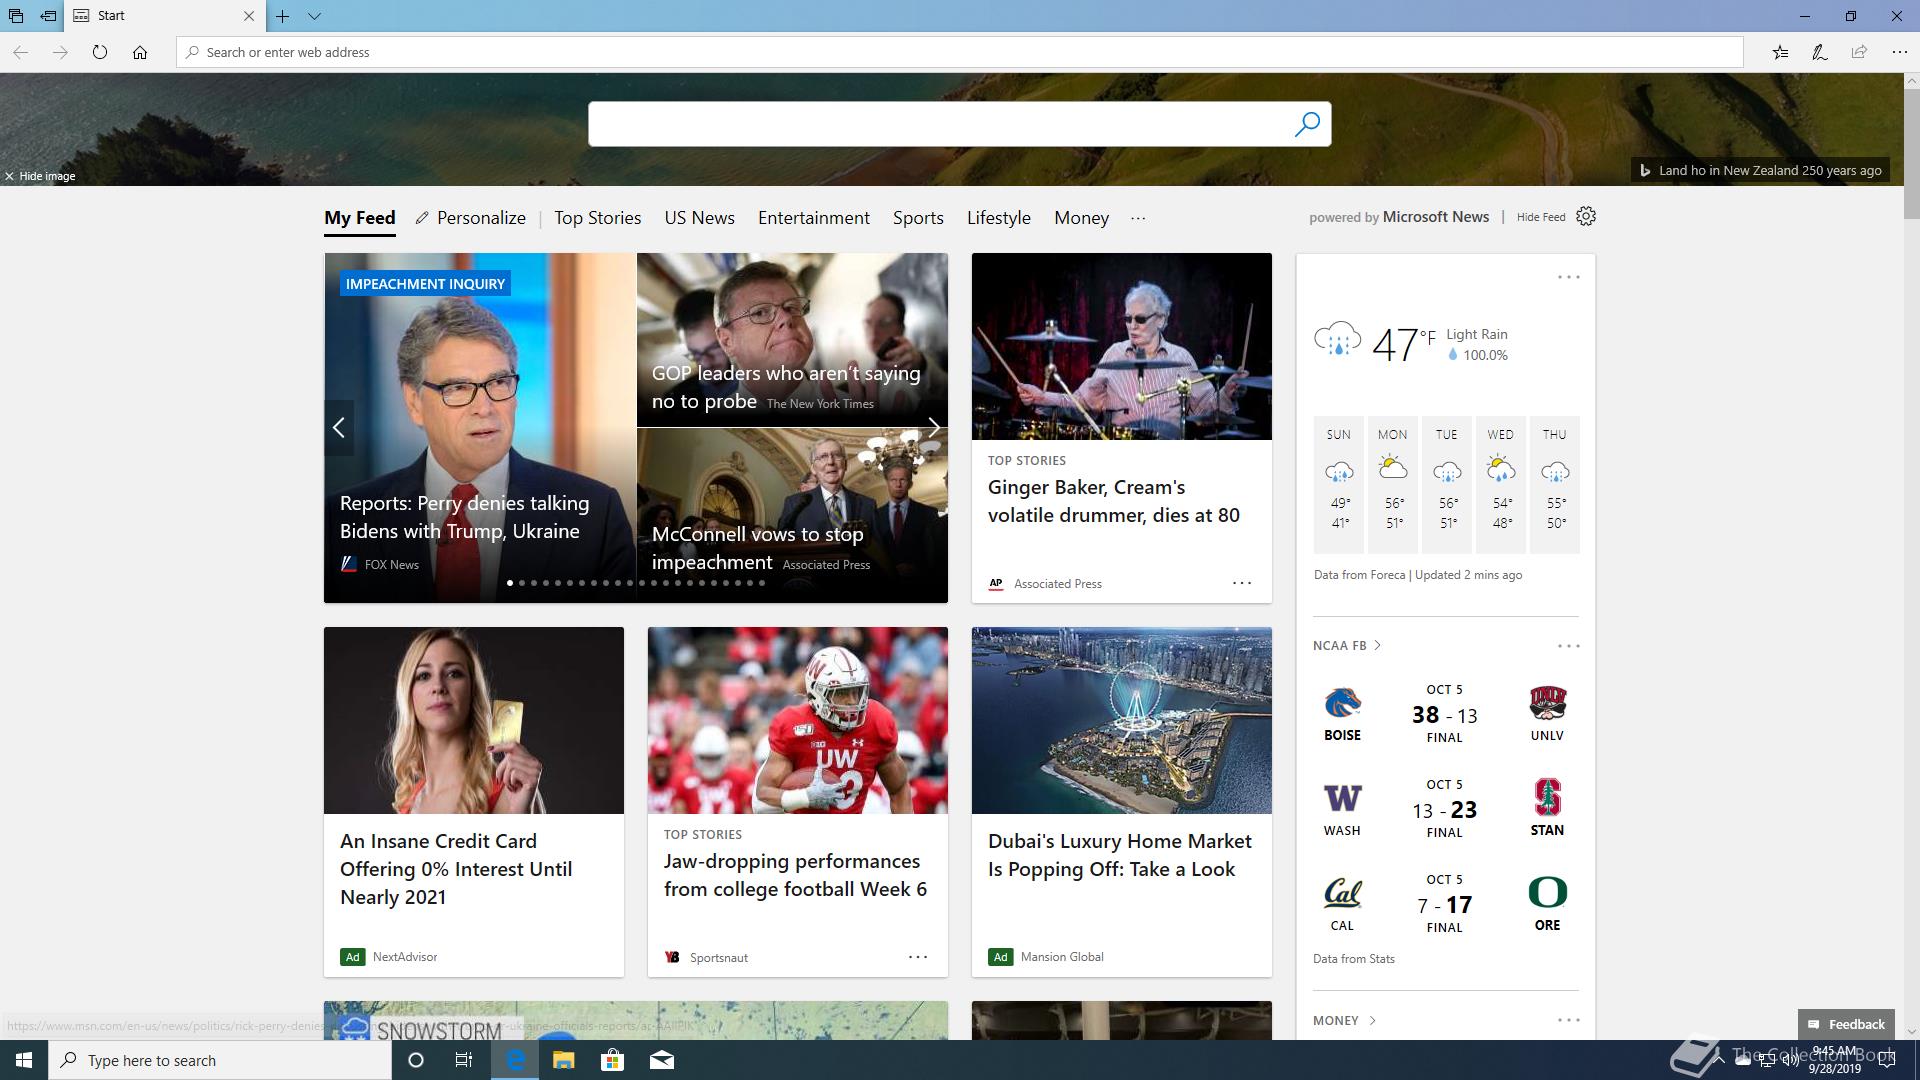The height and width of the screenshot is (1080, 1920).
Task: Open a new tab with plus button
Action: point(283,16)
